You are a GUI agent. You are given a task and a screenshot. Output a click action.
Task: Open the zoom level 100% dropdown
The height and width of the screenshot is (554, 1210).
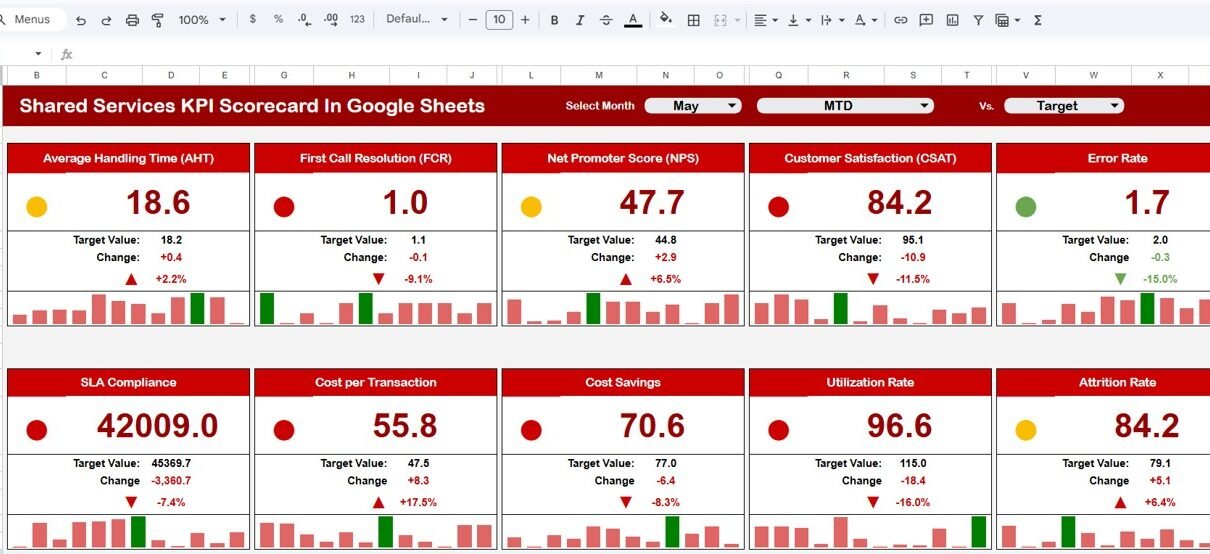point(201,20)
